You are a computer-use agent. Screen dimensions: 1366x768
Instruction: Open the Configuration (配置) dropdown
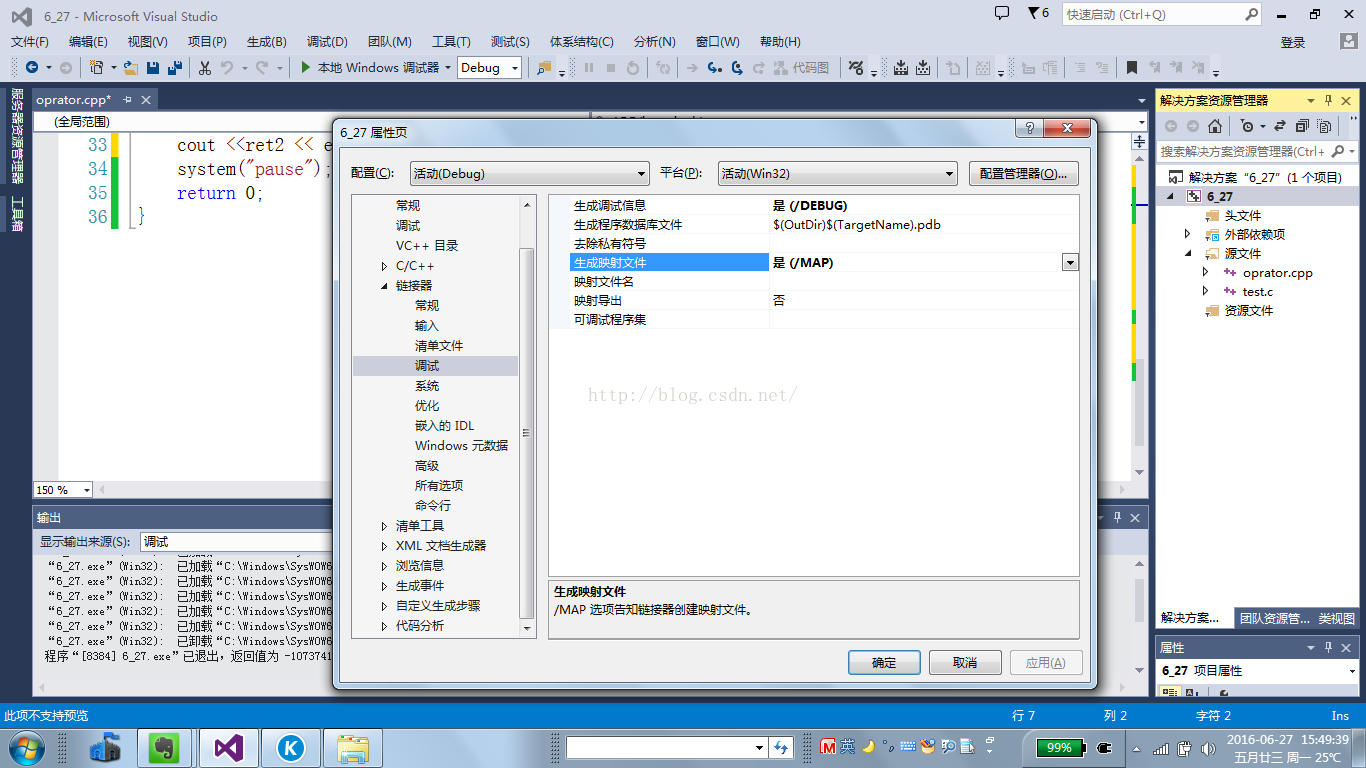click(529, 173)
